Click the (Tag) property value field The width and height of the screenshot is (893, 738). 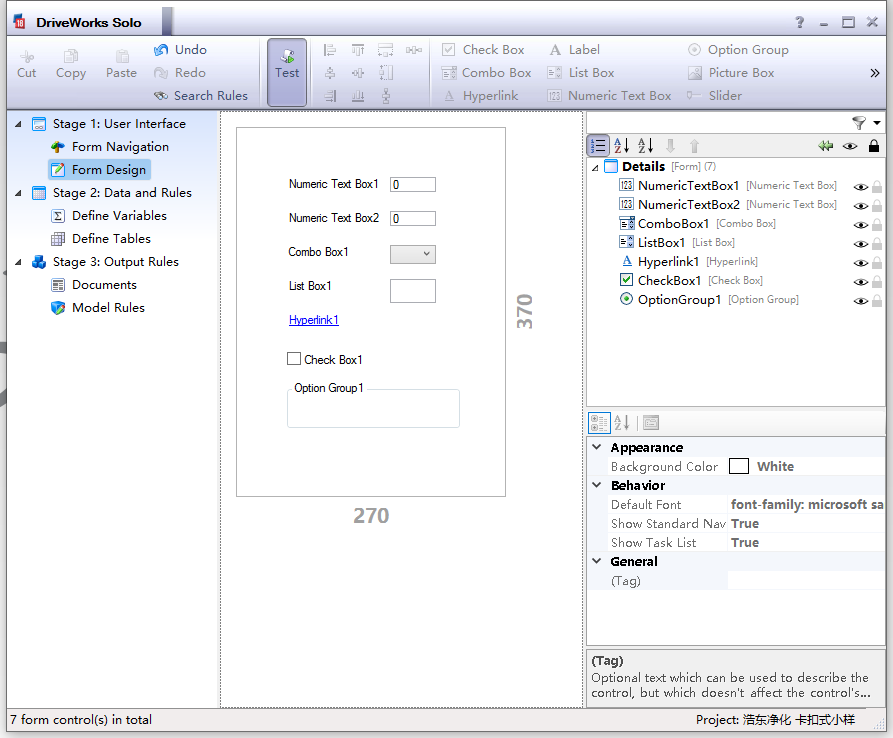click(806, 581)
